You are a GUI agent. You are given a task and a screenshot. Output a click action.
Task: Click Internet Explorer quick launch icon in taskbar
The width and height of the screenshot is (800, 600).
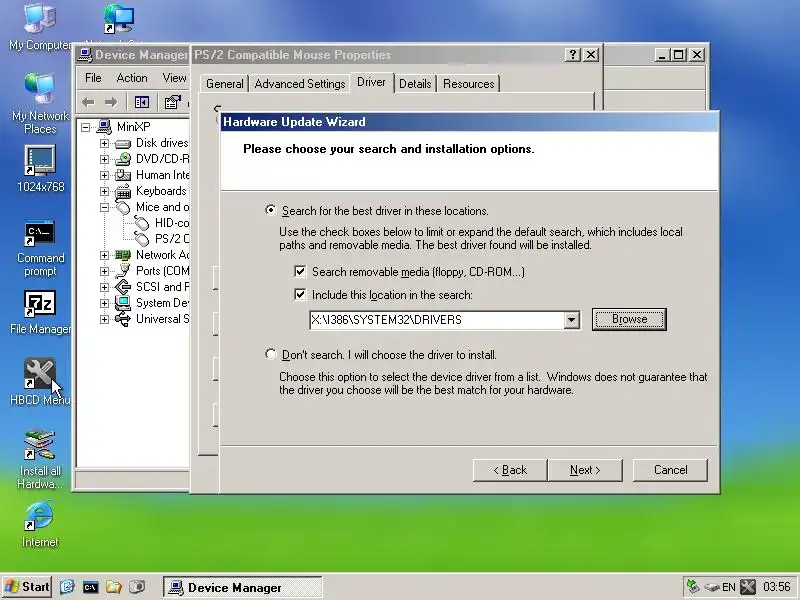click(x=67, y=587)
